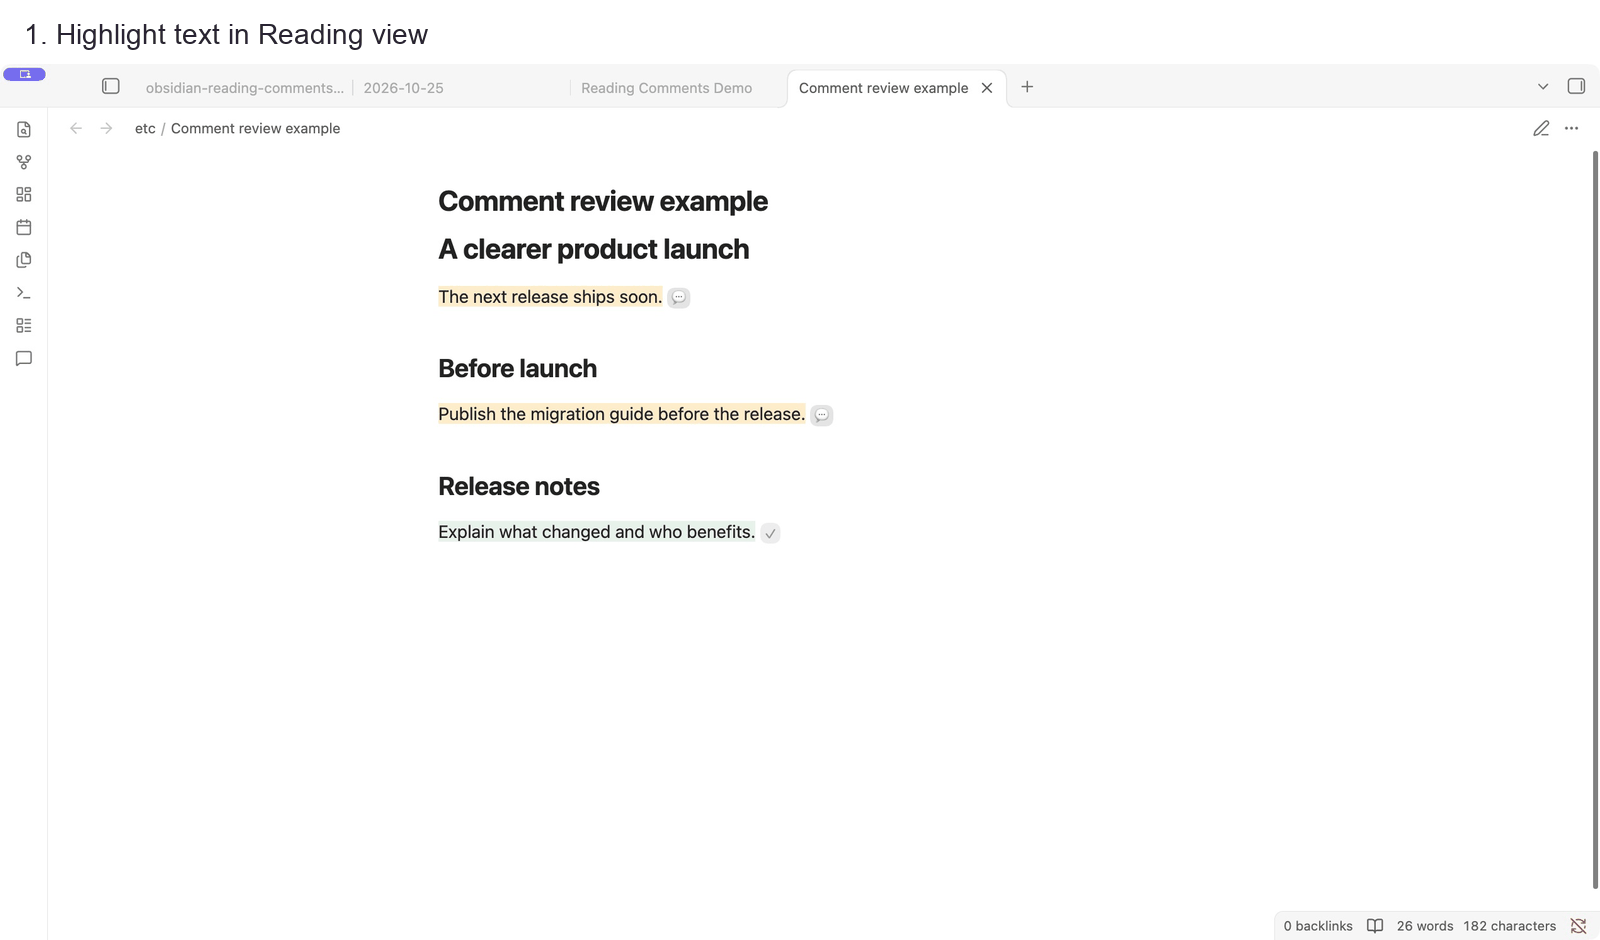Viewport: 1600px width, 940px height.
Task: Open the quick switcher file-search icon
Action: click(x=24, y=129)
